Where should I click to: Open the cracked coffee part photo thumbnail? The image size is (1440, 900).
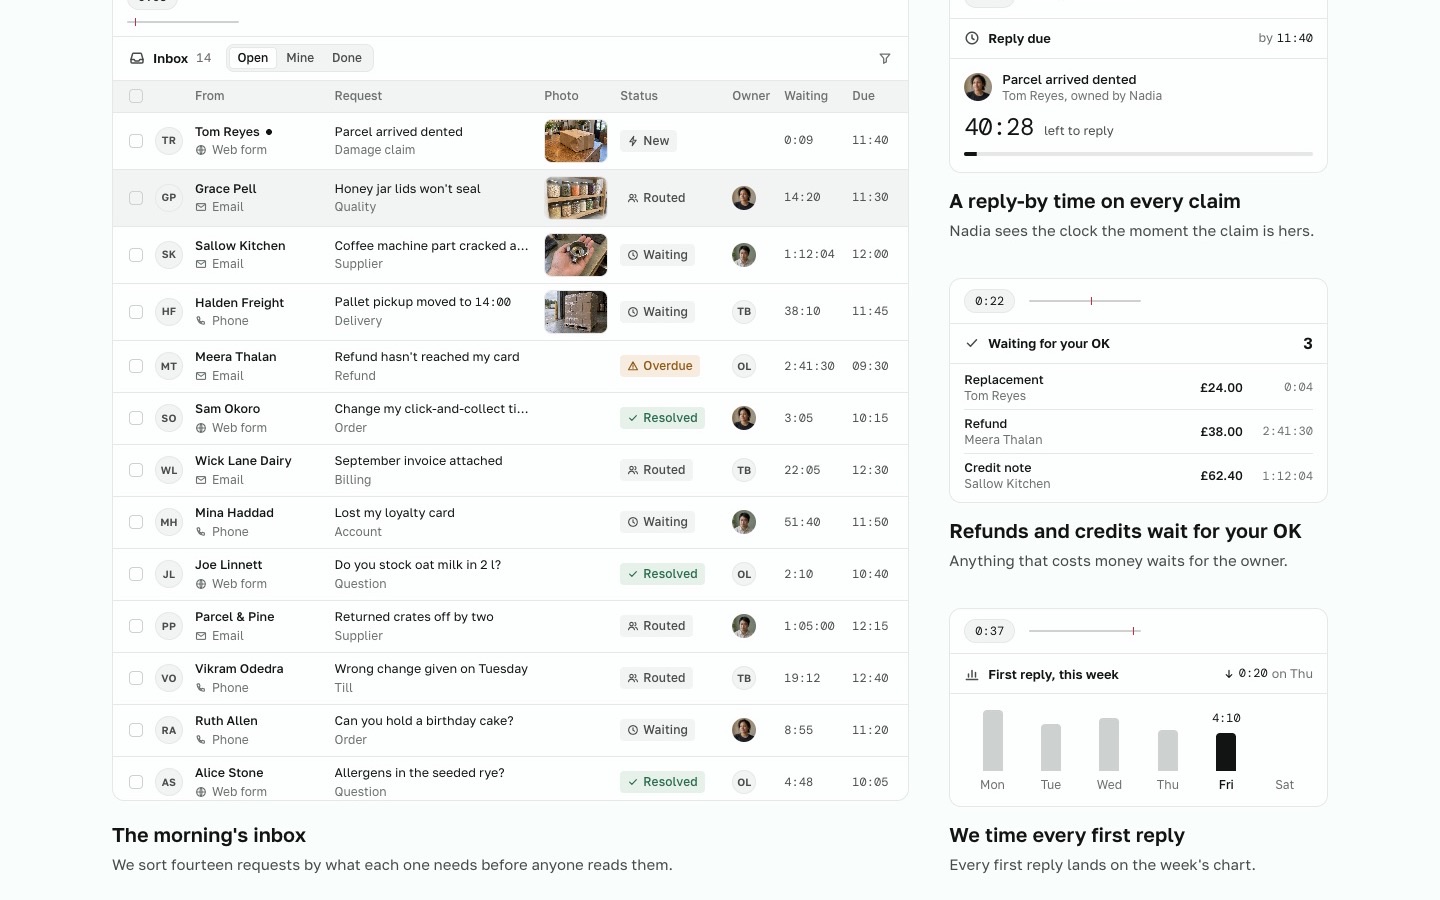[x=576, y=255]
